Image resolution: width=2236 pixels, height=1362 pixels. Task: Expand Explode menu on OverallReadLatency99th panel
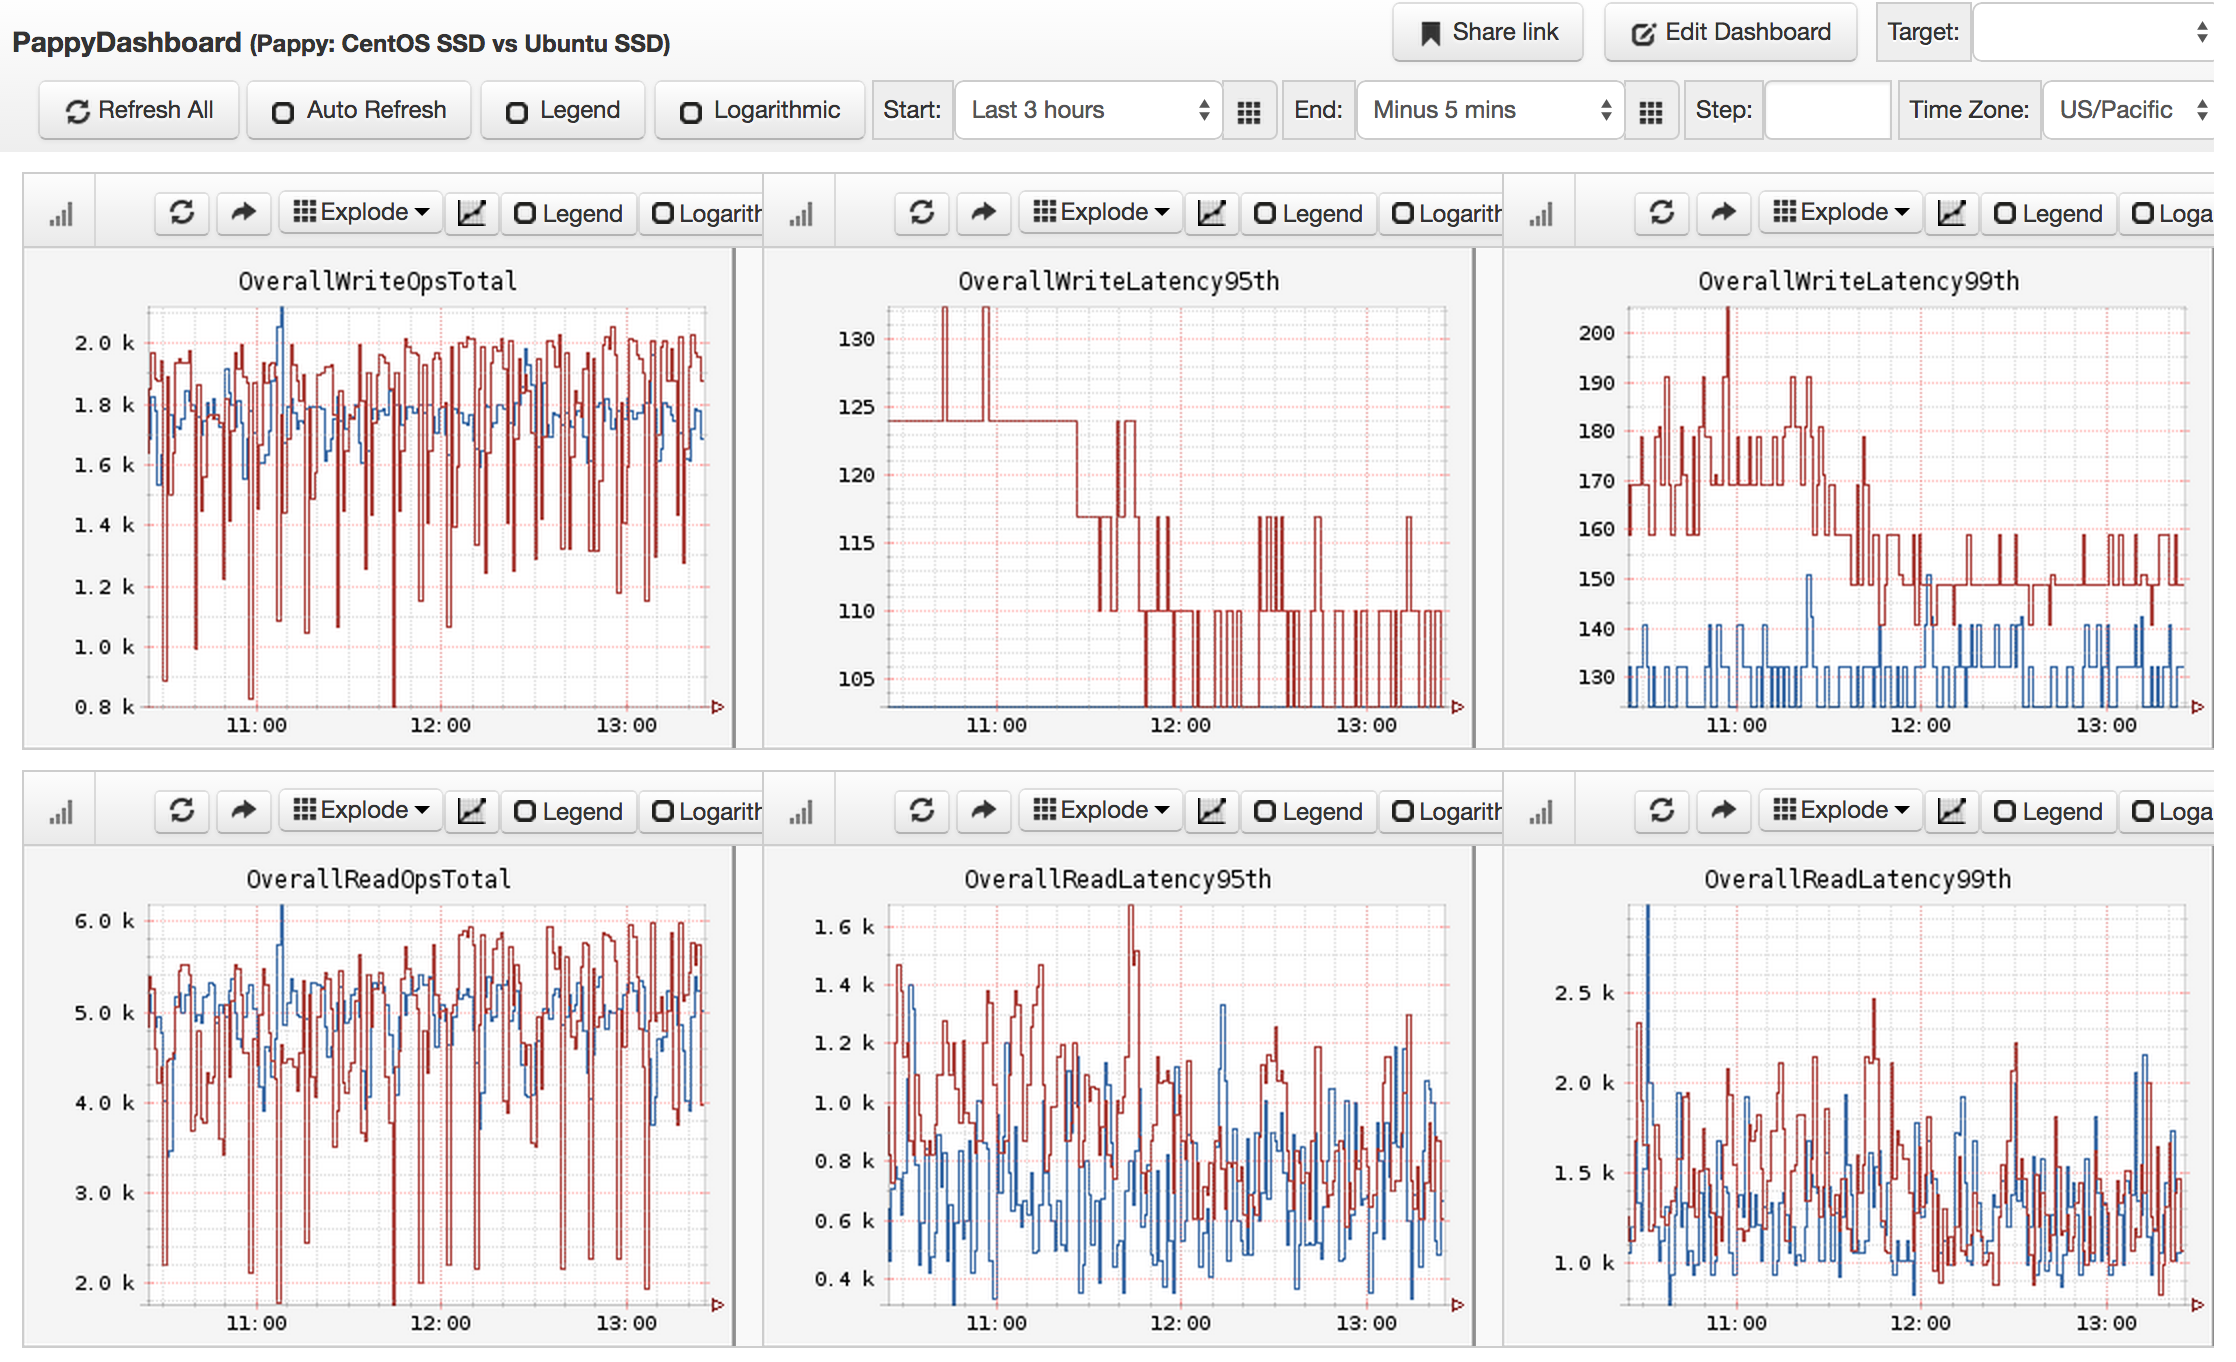1841,810
